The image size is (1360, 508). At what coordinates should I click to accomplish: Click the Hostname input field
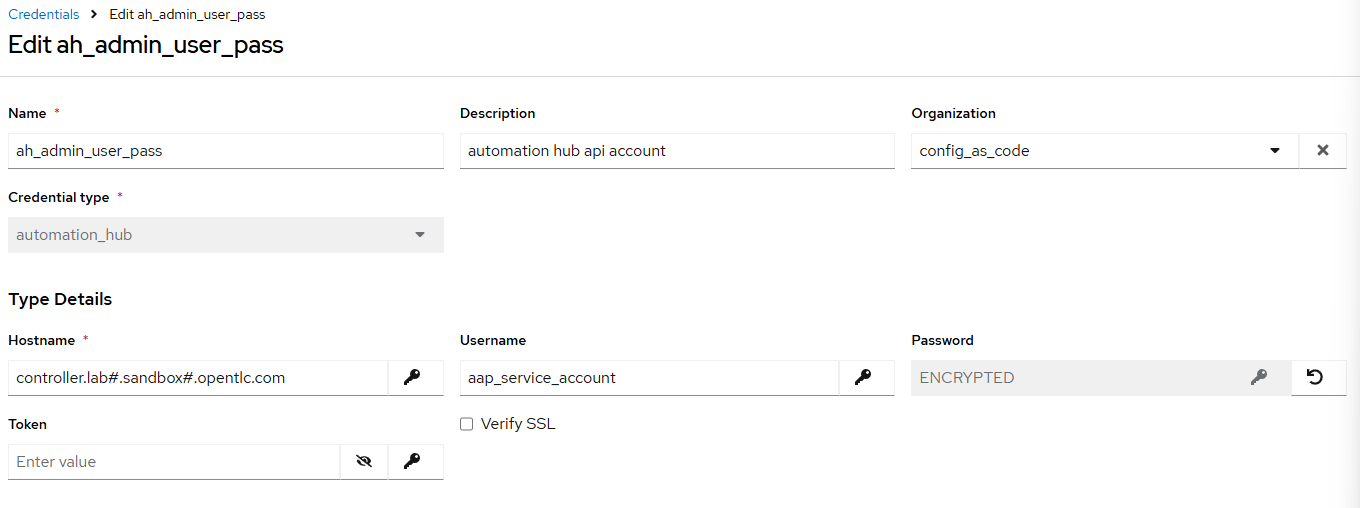(x=198, y=378)
